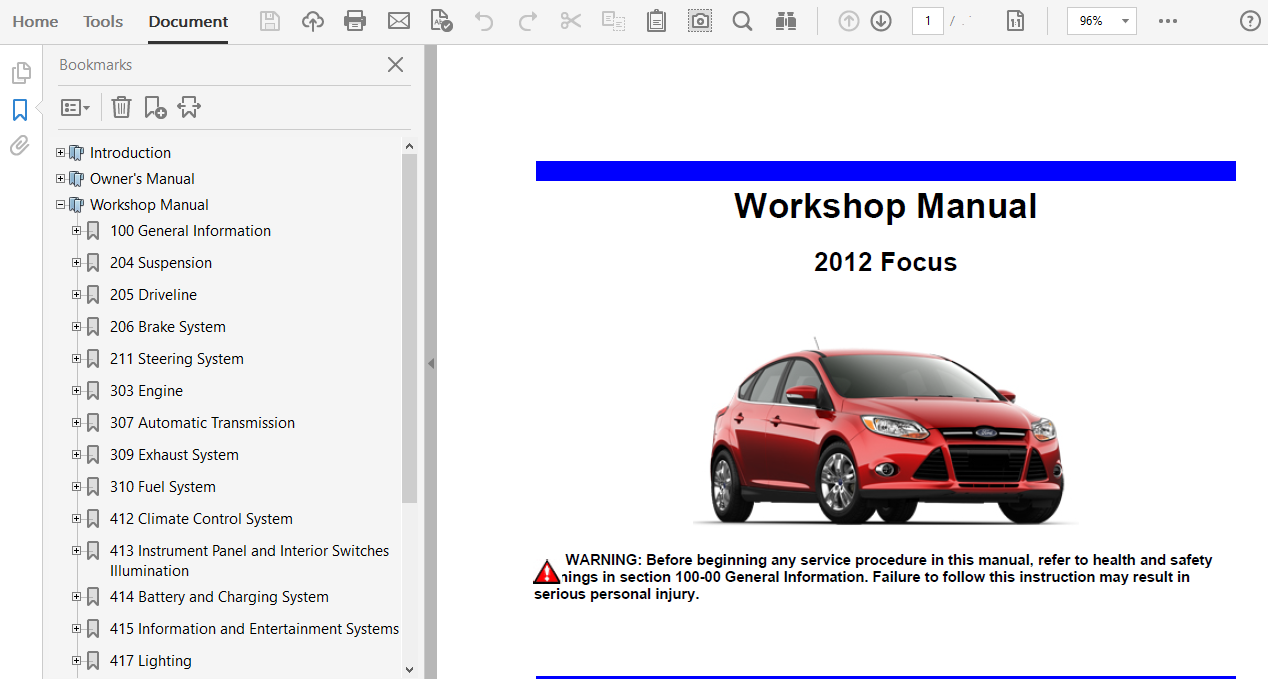Expand the Introduction bookmark

pos(61,153)
